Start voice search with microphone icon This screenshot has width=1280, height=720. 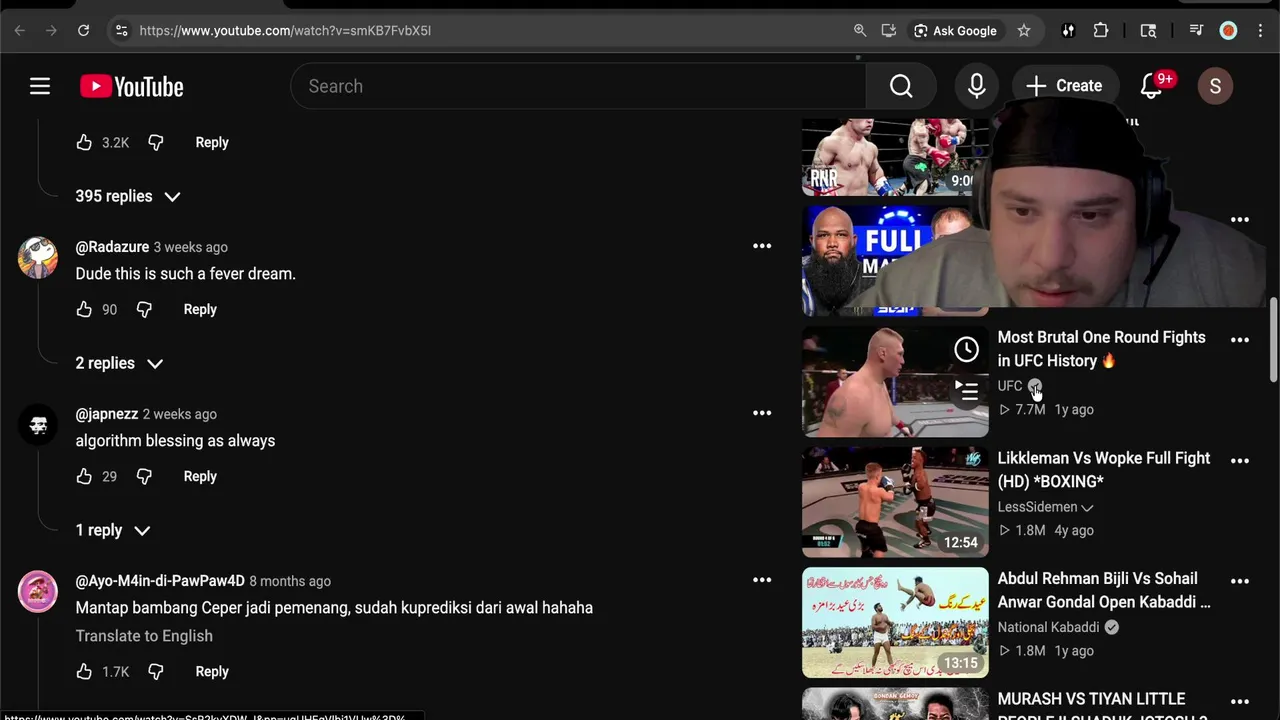(977, 86)
